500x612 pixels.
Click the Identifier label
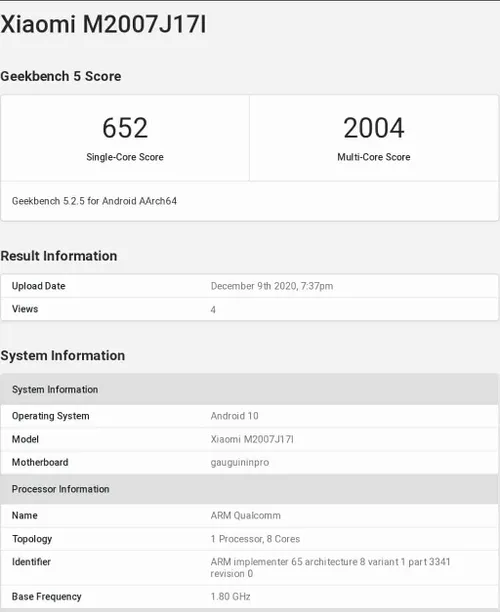(31, 562)
